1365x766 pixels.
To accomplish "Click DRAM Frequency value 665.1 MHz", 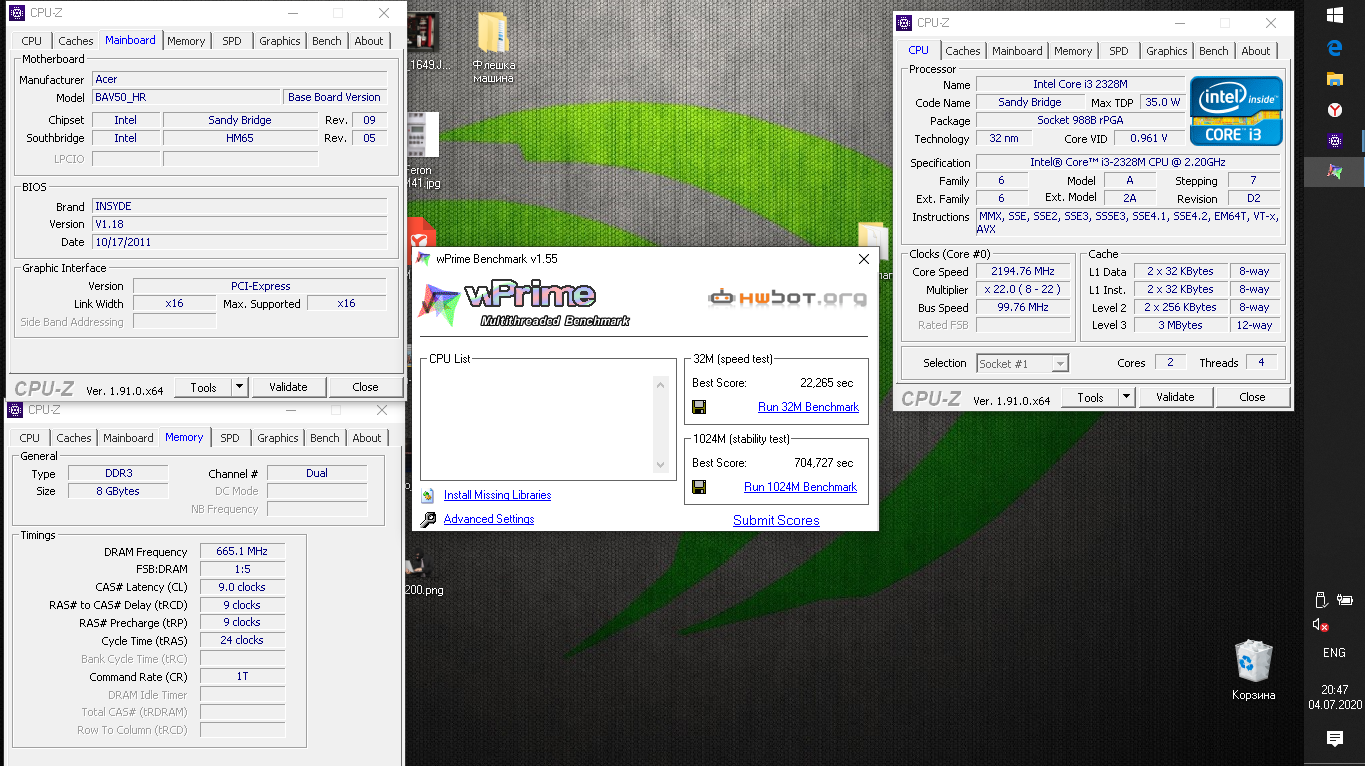I will point(242,552).
